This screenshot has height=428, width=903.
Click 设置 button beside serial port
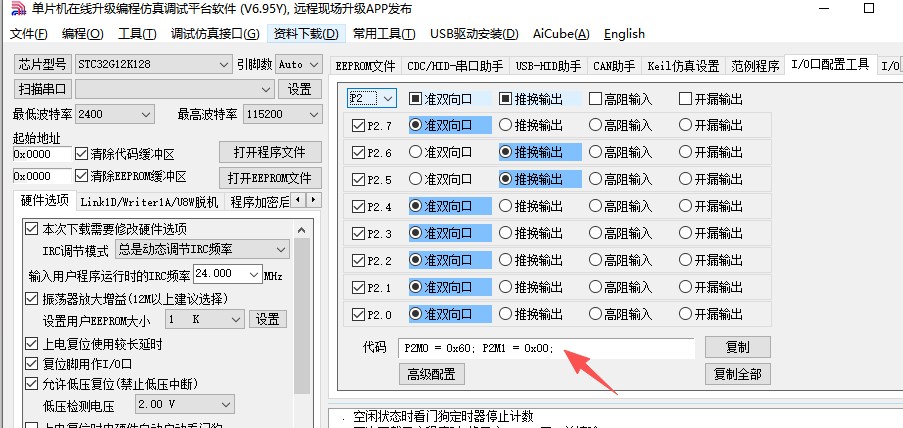click(x=299, y=89)
